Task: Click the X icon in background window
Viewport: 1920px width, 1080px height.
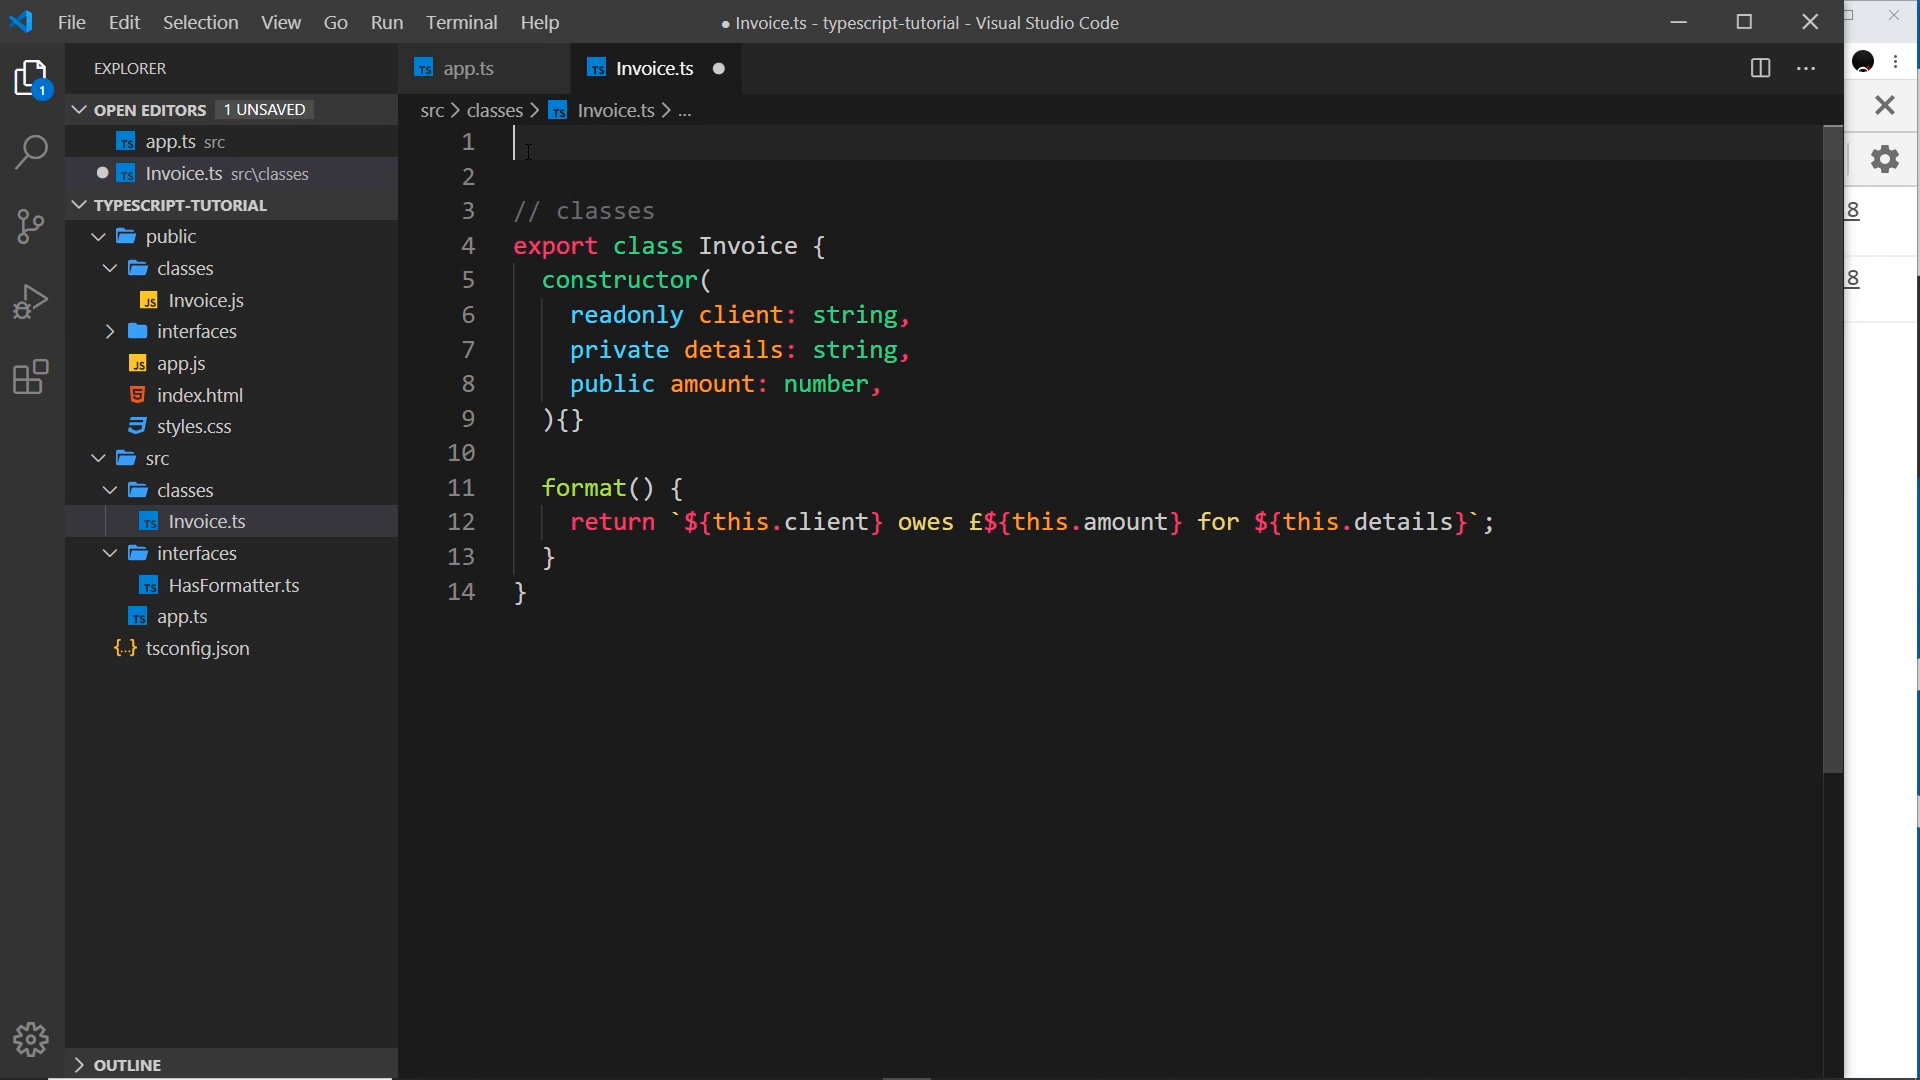Action: (1885, 105)
